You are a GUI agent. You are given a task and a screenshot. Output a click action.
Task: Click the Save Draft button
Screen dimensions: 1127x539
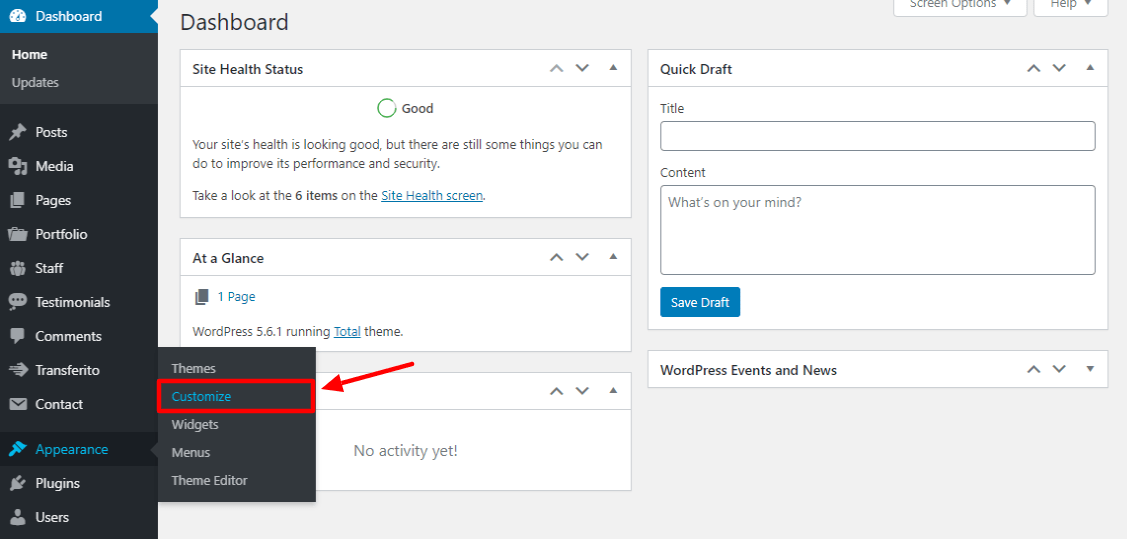700,302
